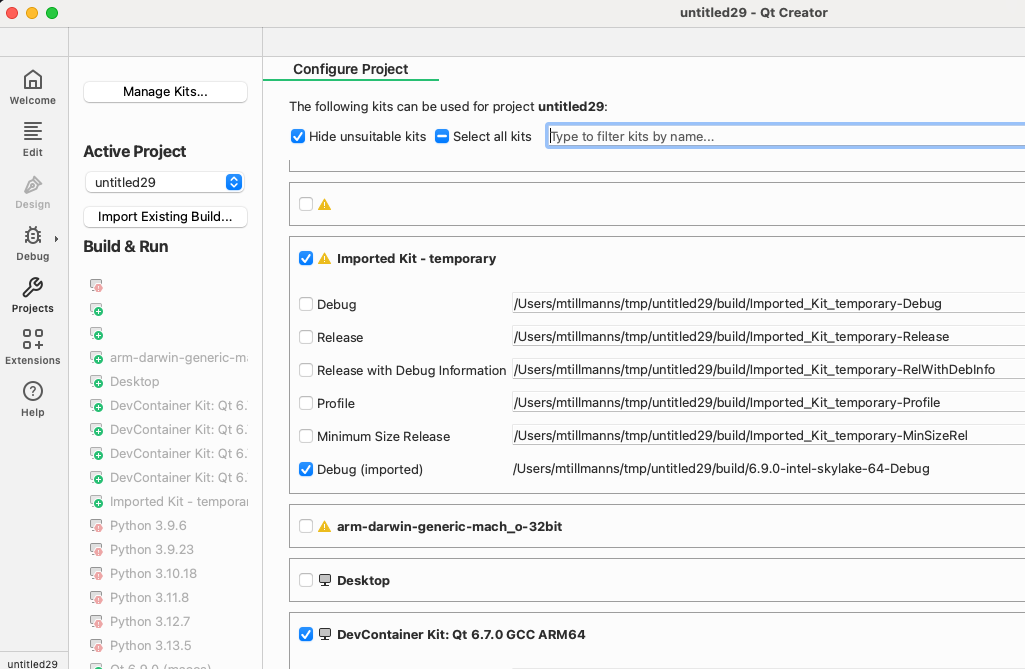1025x669 pixels.
Task: Select the Configure Project tab
Action: coord(350,69)
